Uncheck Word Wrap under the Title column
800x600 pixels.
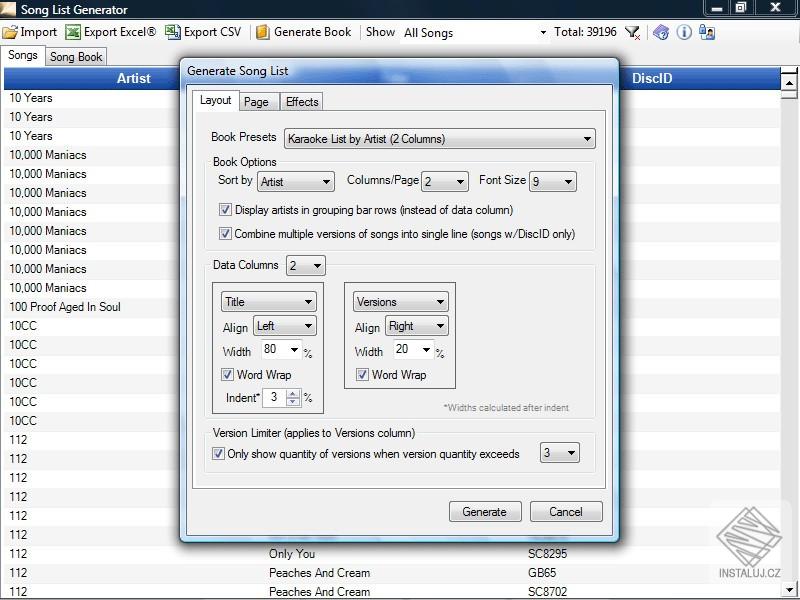[x=227, y=374]
